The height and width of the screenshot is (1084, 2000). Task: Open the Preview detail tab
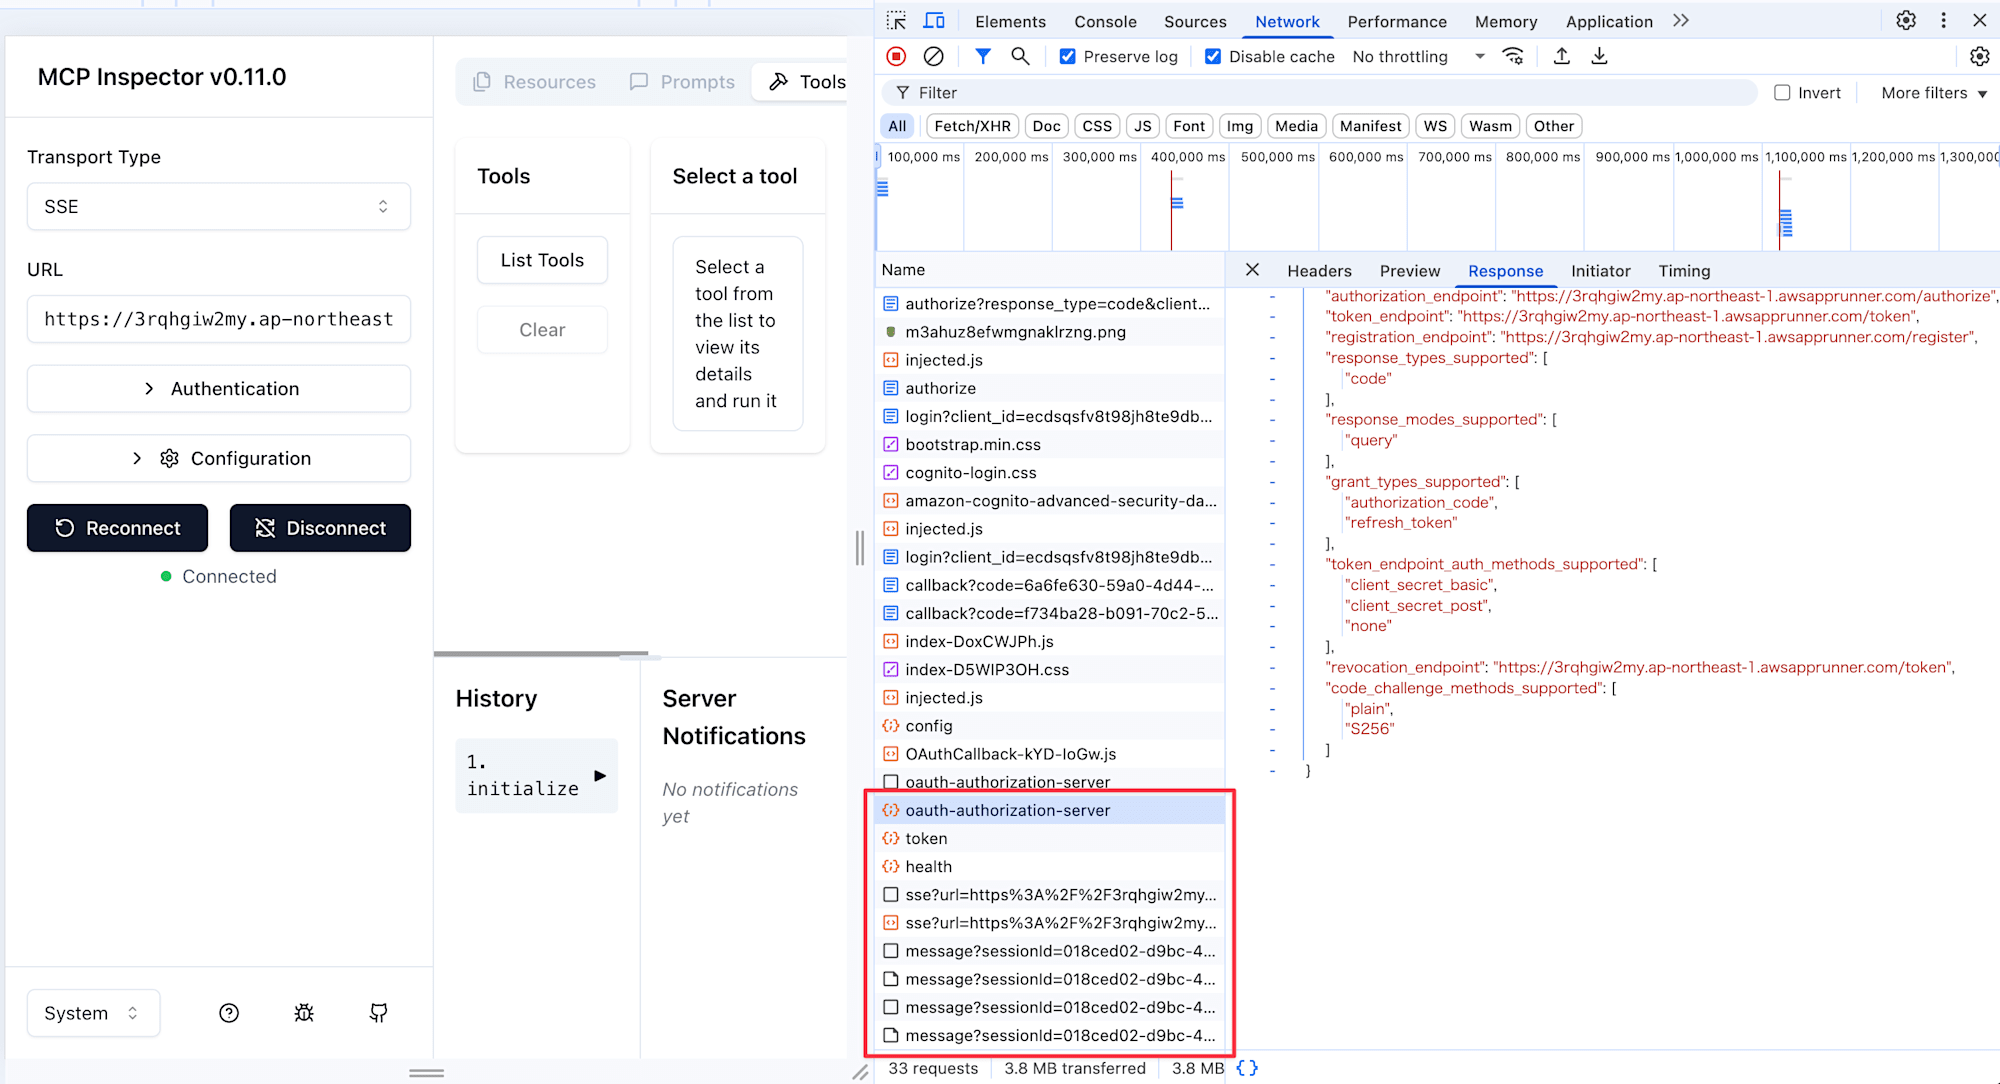point(1410,271)
